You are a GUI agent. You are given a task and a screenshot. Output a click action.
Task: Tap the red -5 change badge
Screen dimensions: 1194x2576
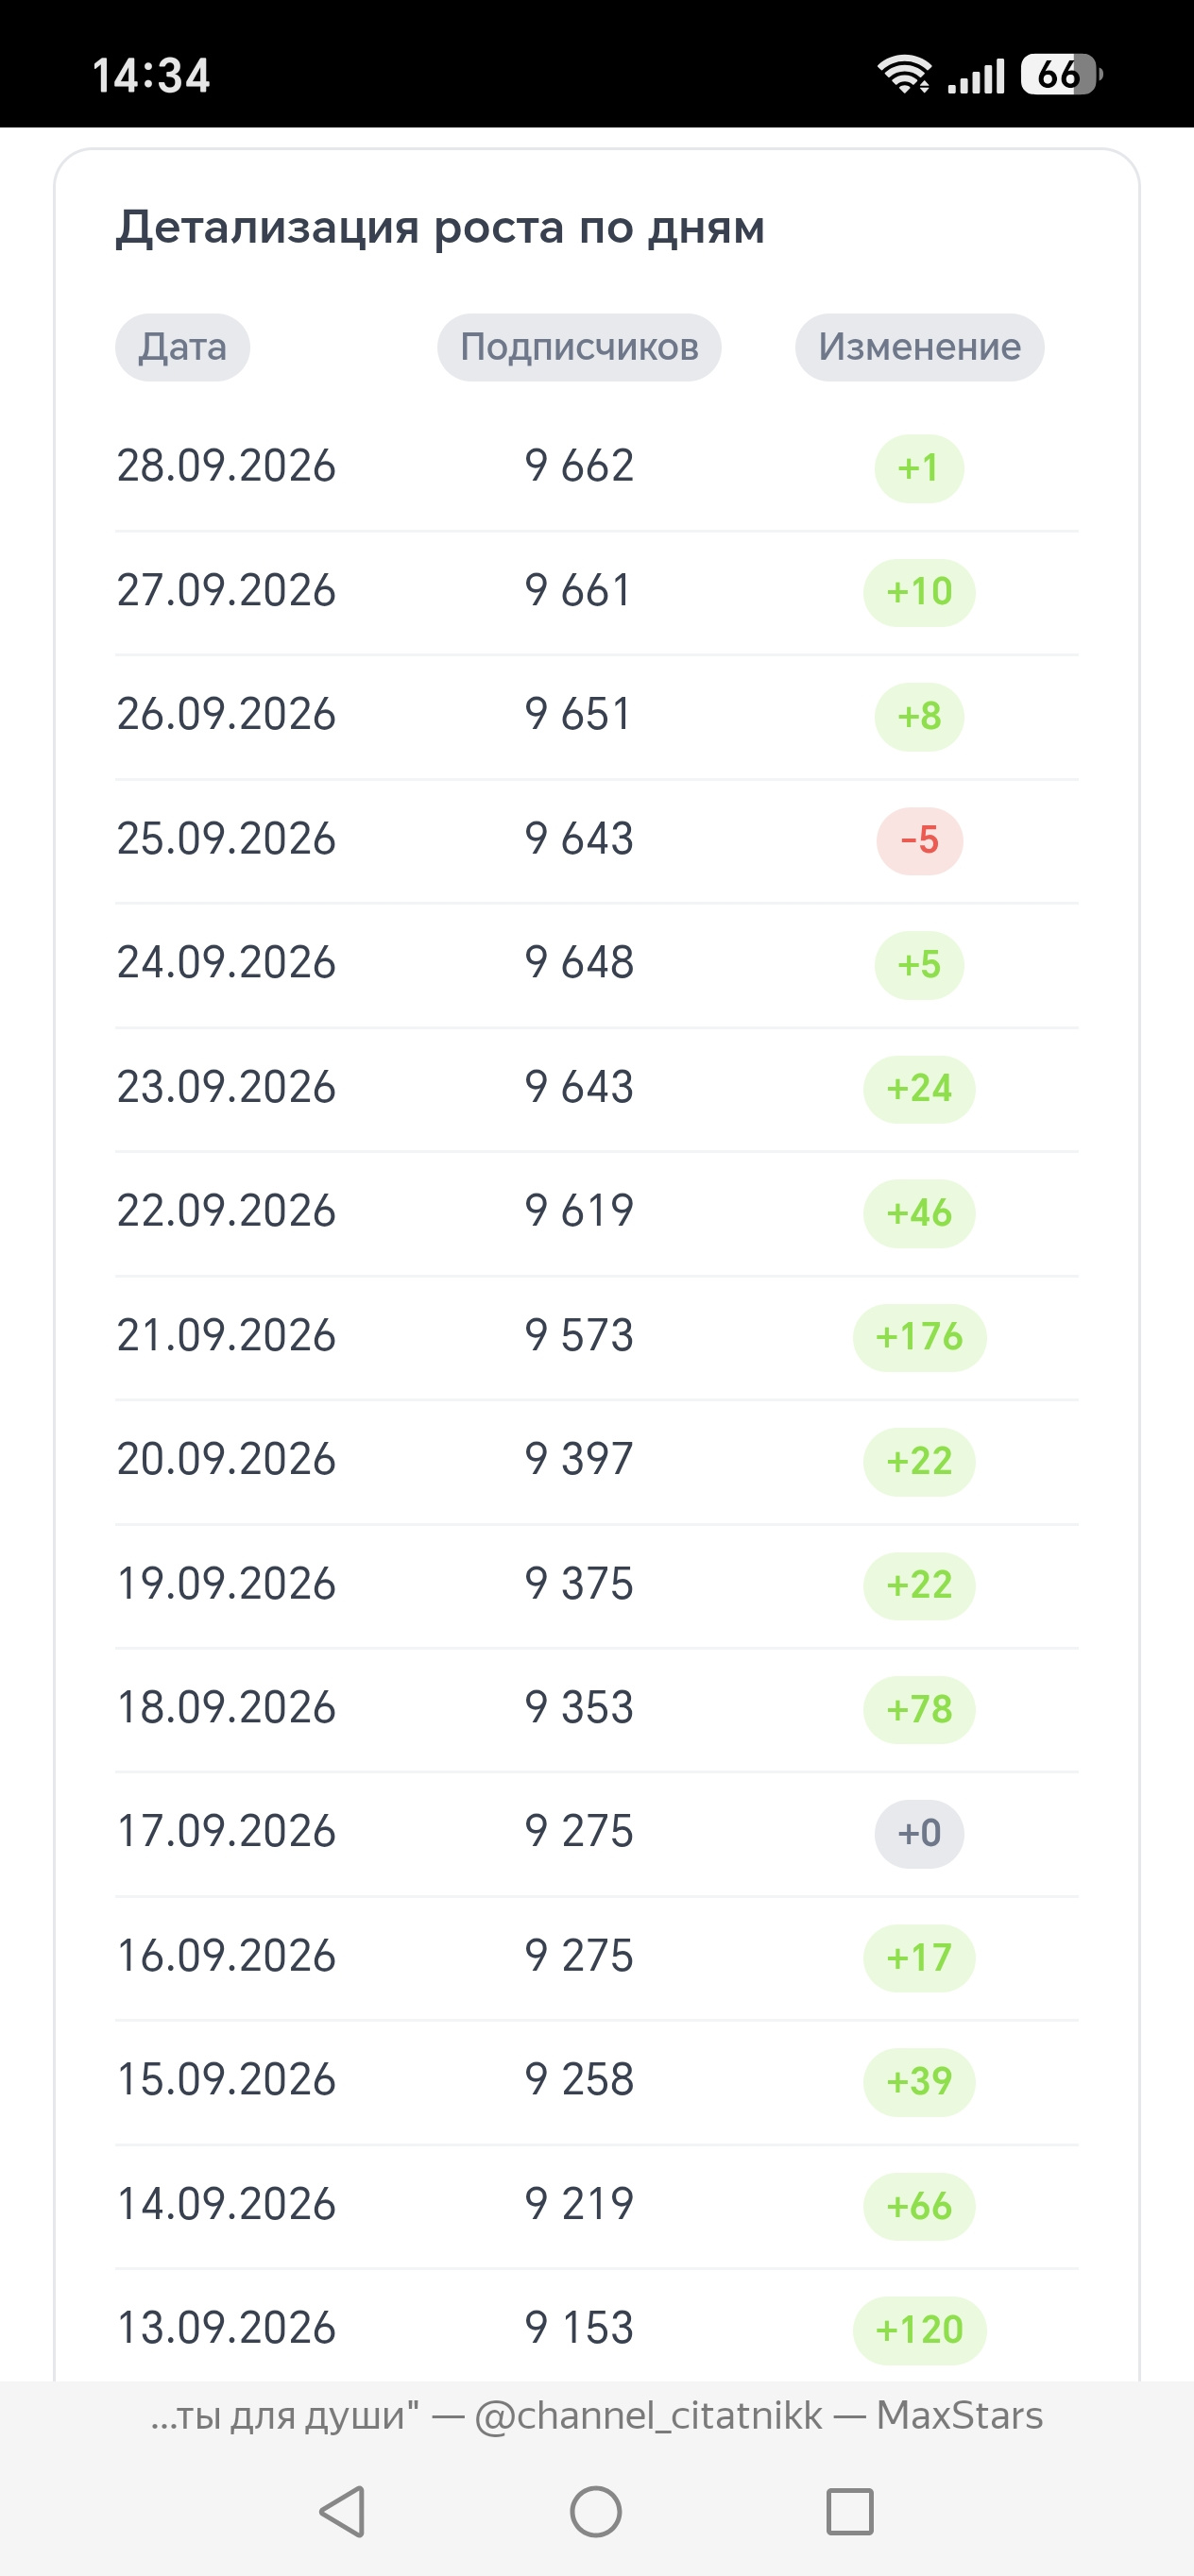coord(919,840)
